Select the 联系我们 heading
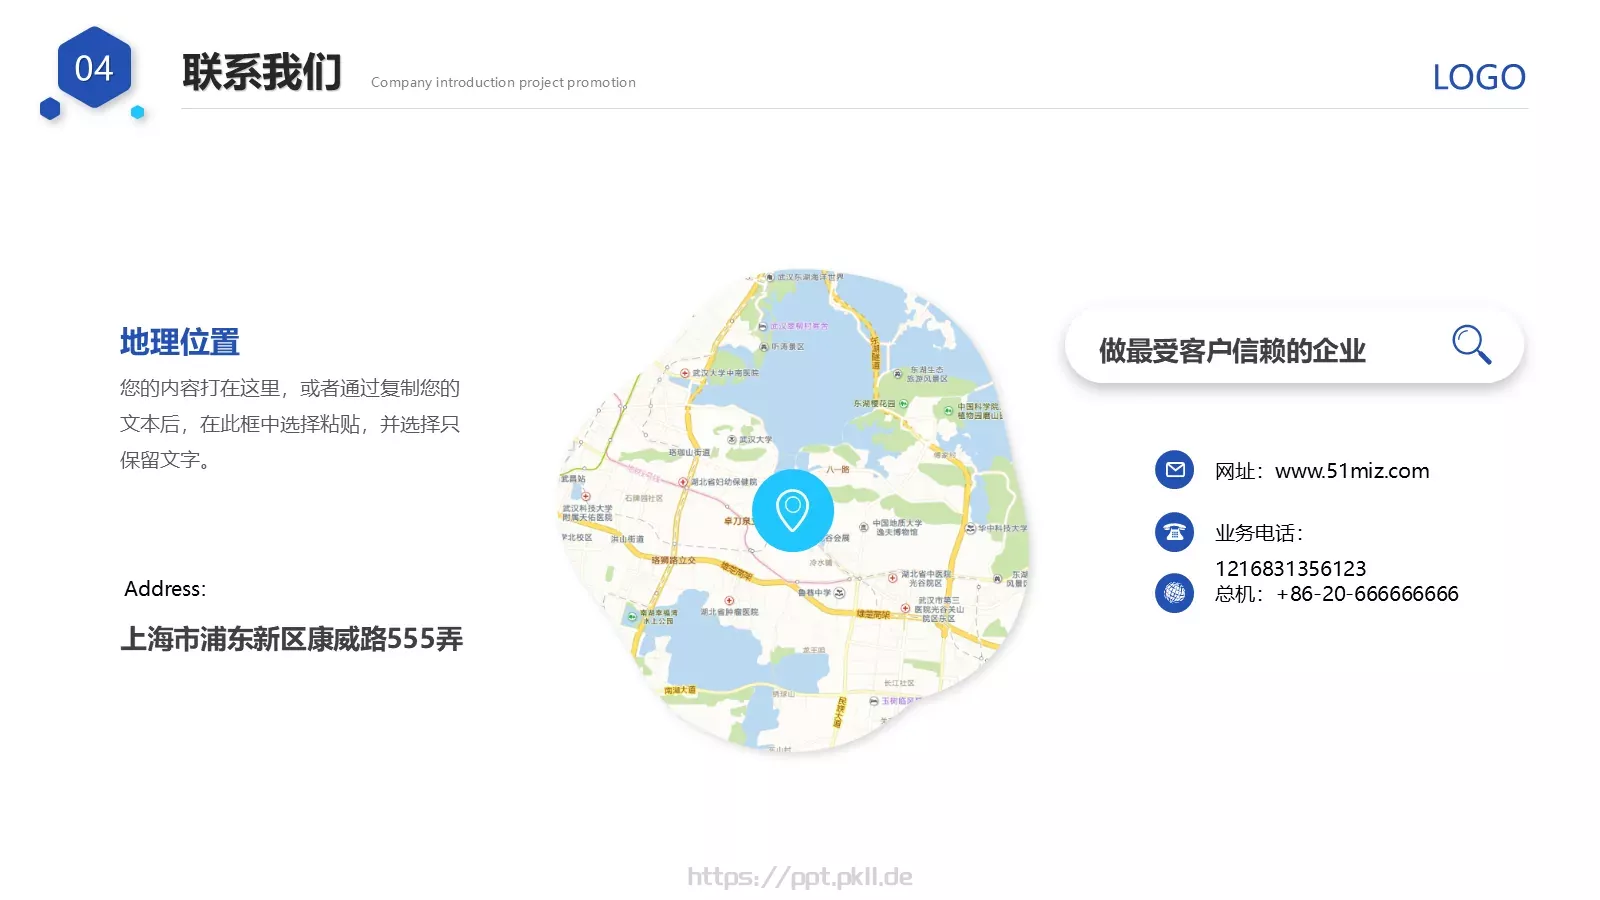The width and height of the screenshot is (1600, 900). coord(262,73)
